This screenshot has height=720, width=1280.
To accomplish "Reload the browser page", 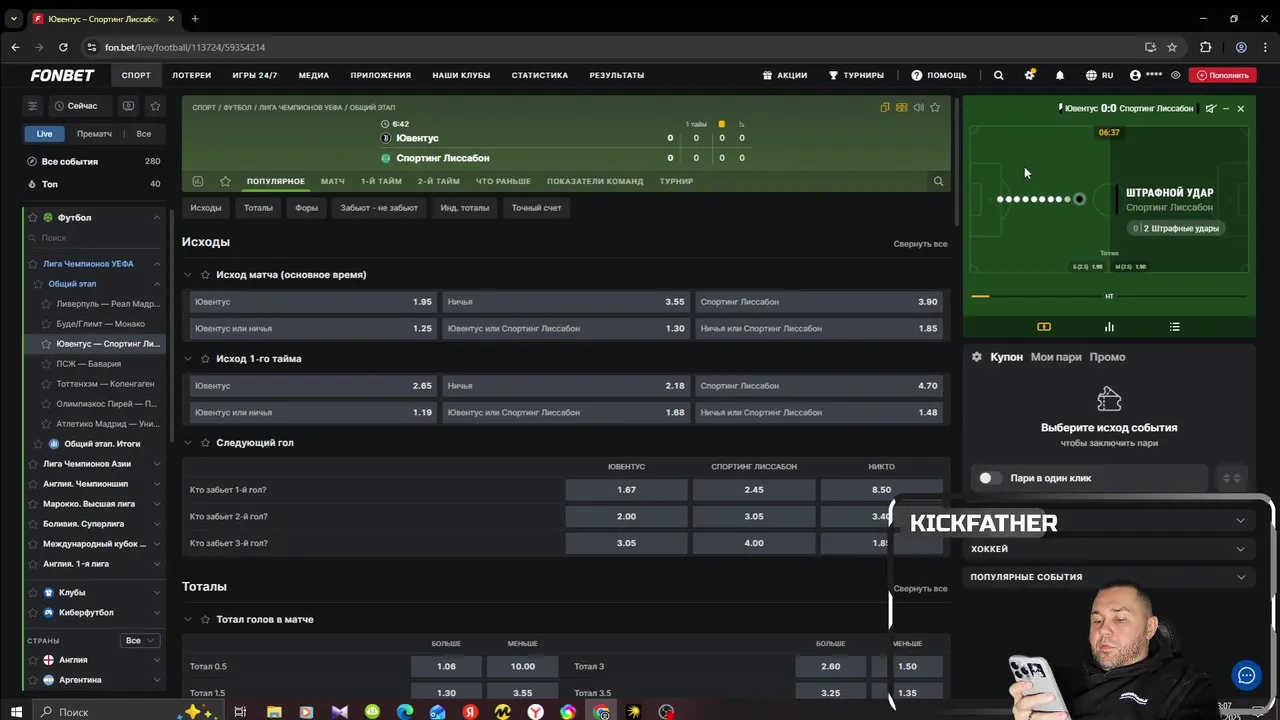I will tap(63, 47).
